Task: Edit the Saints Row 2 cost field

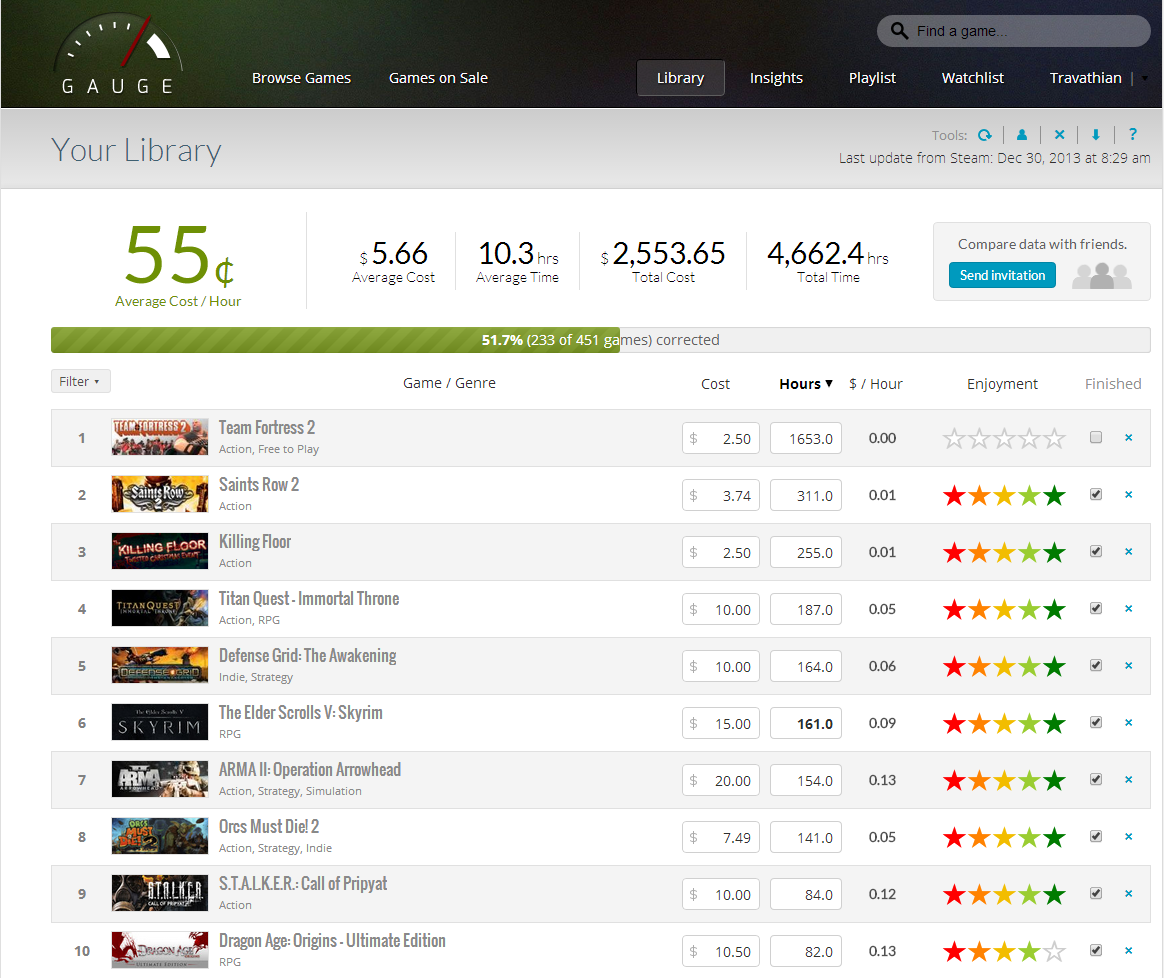Action: tap(721, 495)
